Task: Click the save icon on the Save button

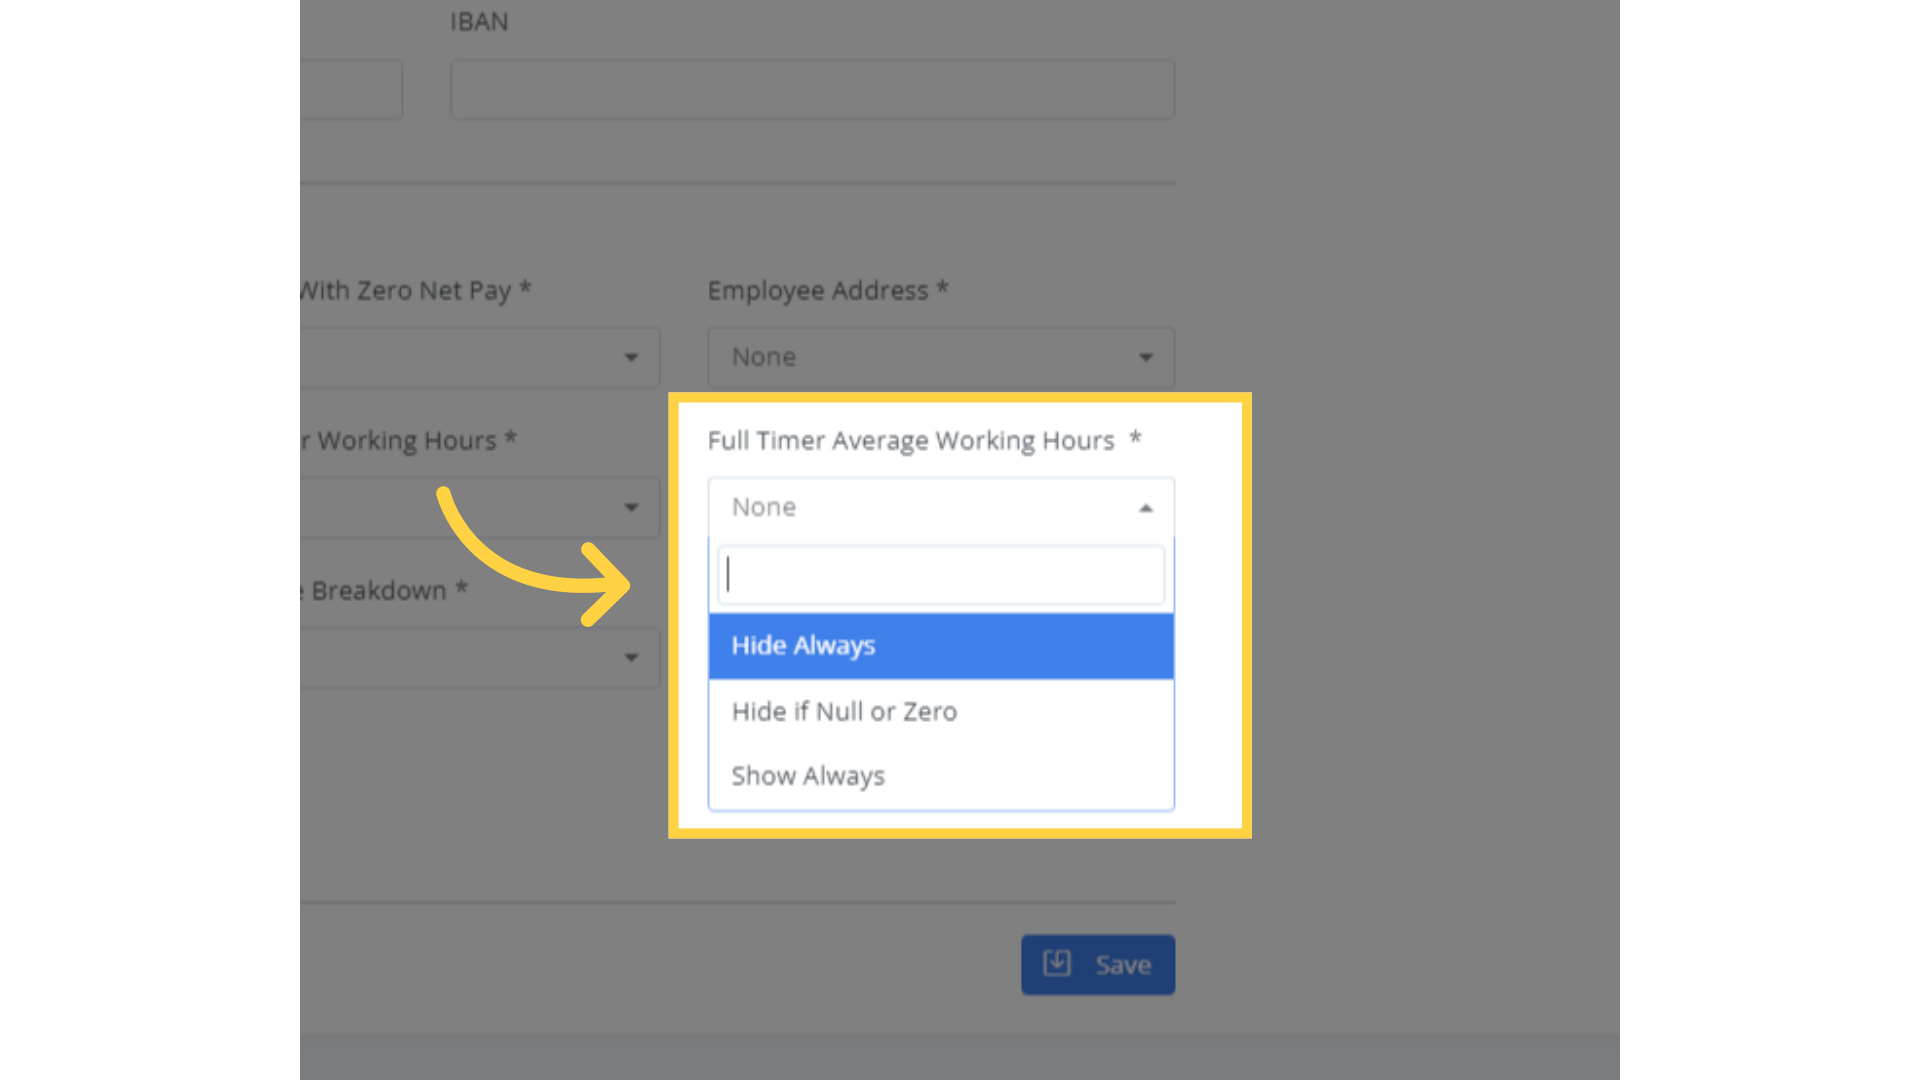Action: point(1055,964)
